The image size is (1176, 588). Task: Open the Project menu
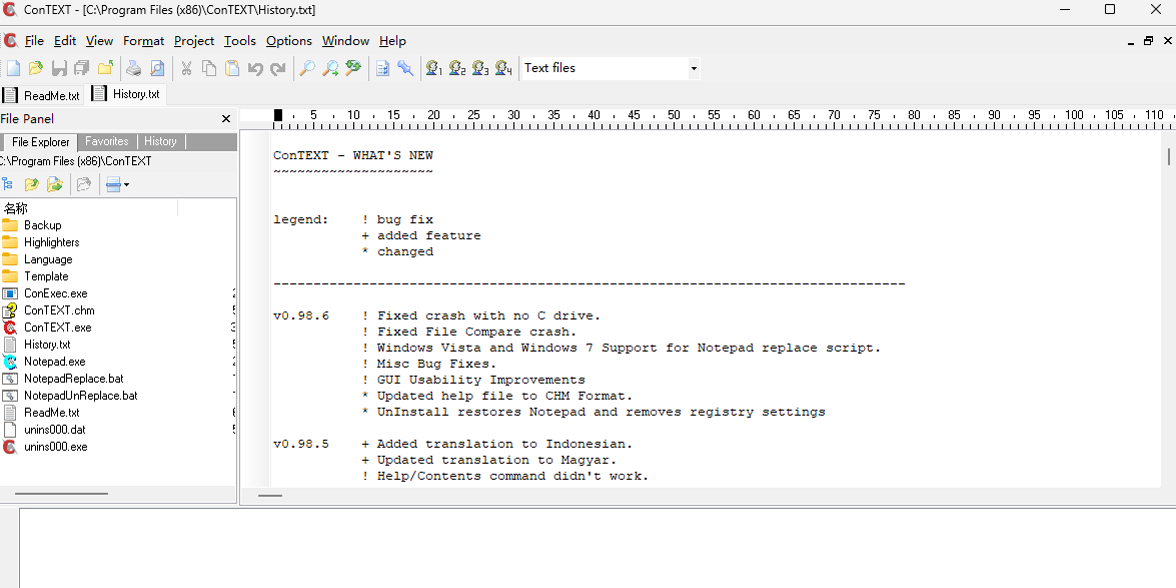click(194, 41)
